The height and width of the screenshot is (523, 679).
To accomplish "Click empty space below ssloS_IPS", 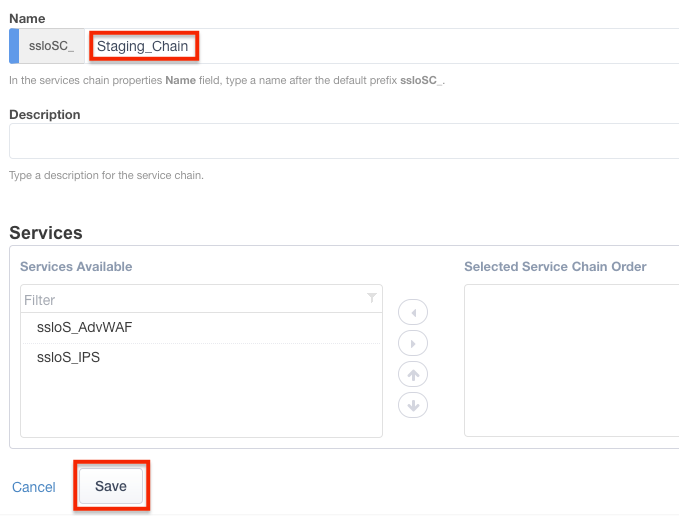I will (x=200, y=405).
